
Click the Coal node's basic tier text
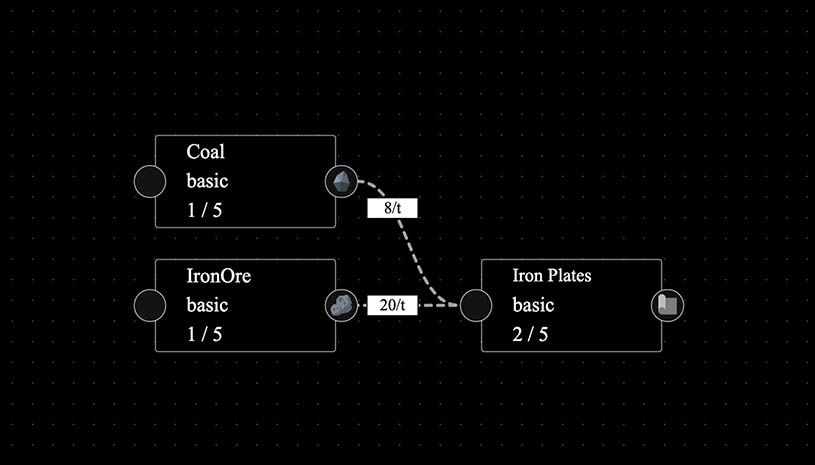tap(207, 182)
